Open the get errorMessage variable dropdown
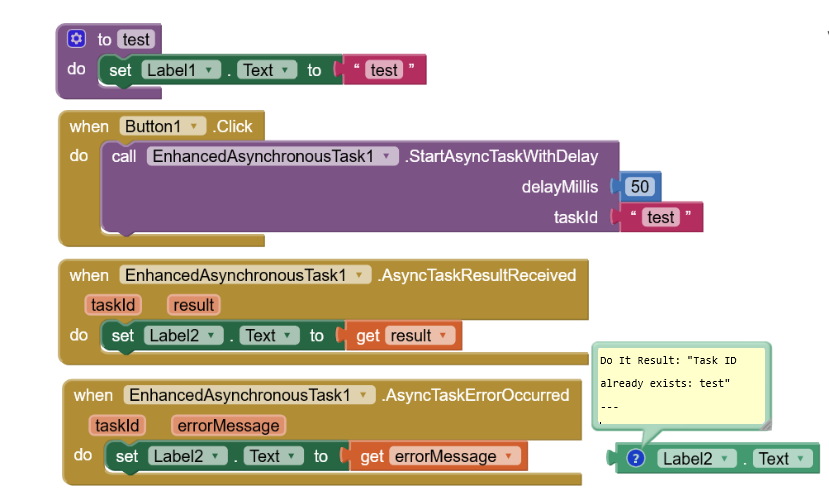Screen dimensions: 829x500 [455, 456]
